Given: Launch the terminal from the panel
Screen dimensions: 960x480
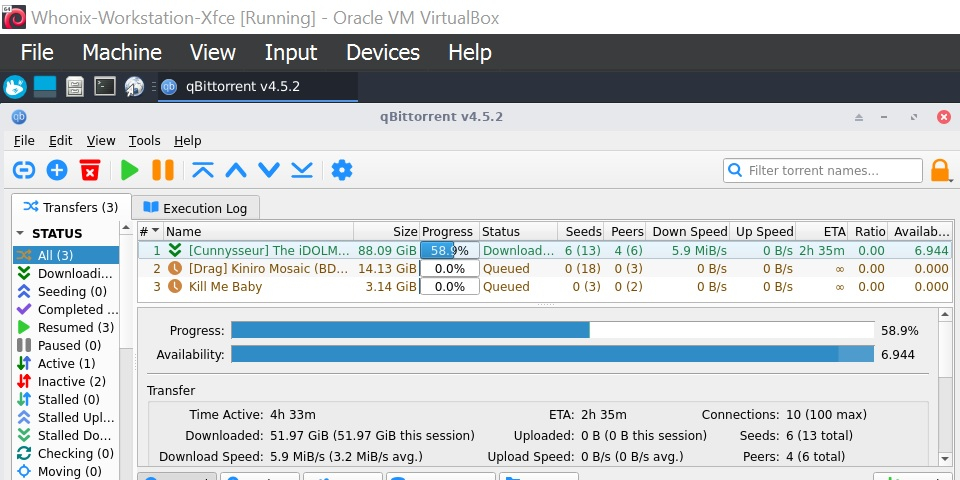Looking at the screenshot, I should [x=105, y=86].
